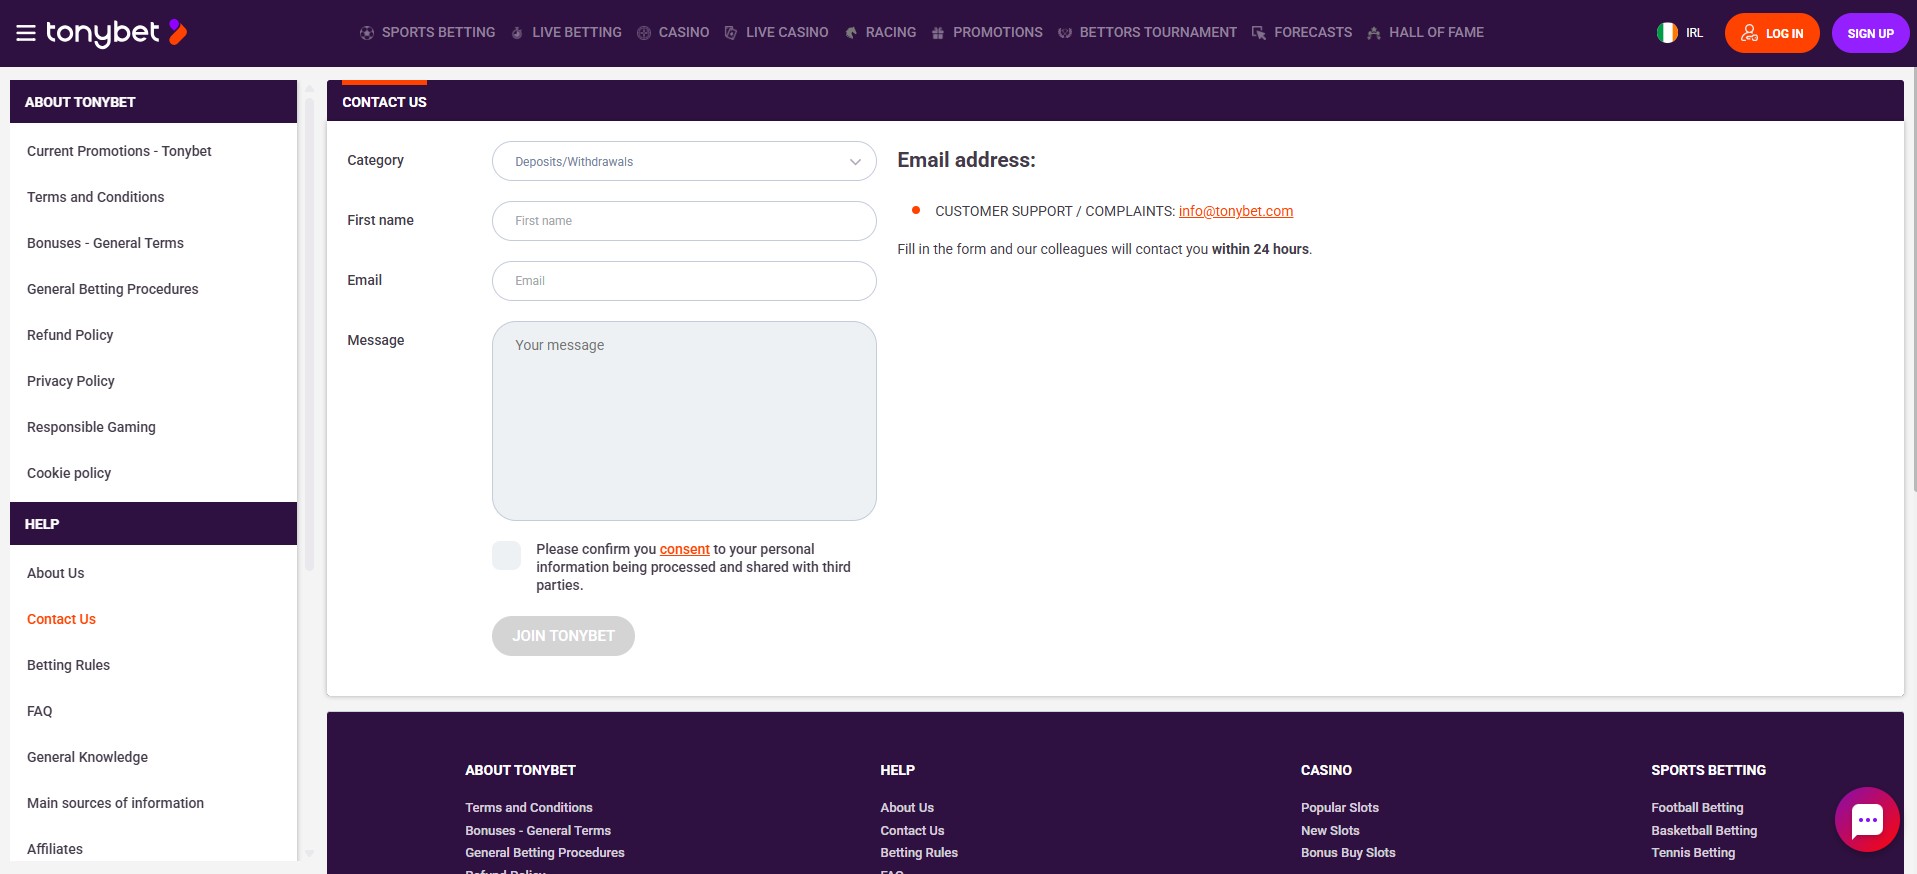
Task: Click the Casino chip icon
Action: (644, 33)
